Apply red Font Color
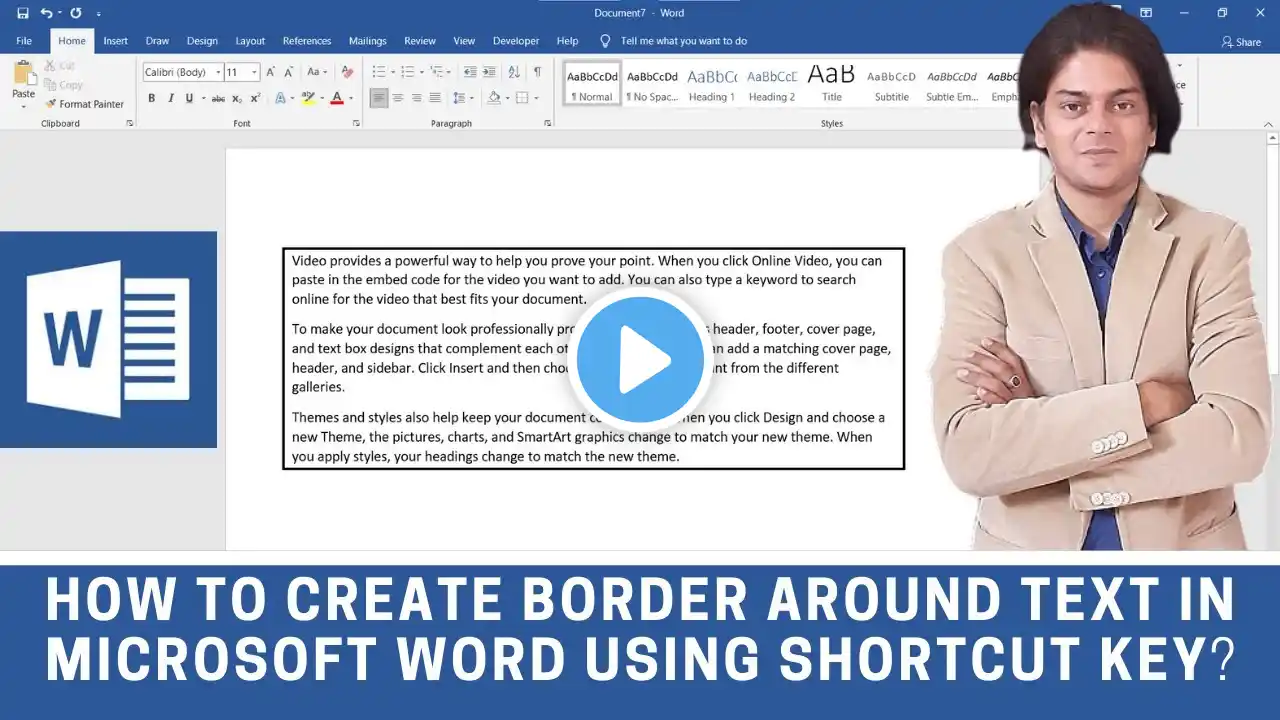This screenshot has height=720, width=1280. pyautogui.click(x=337, y=98)
